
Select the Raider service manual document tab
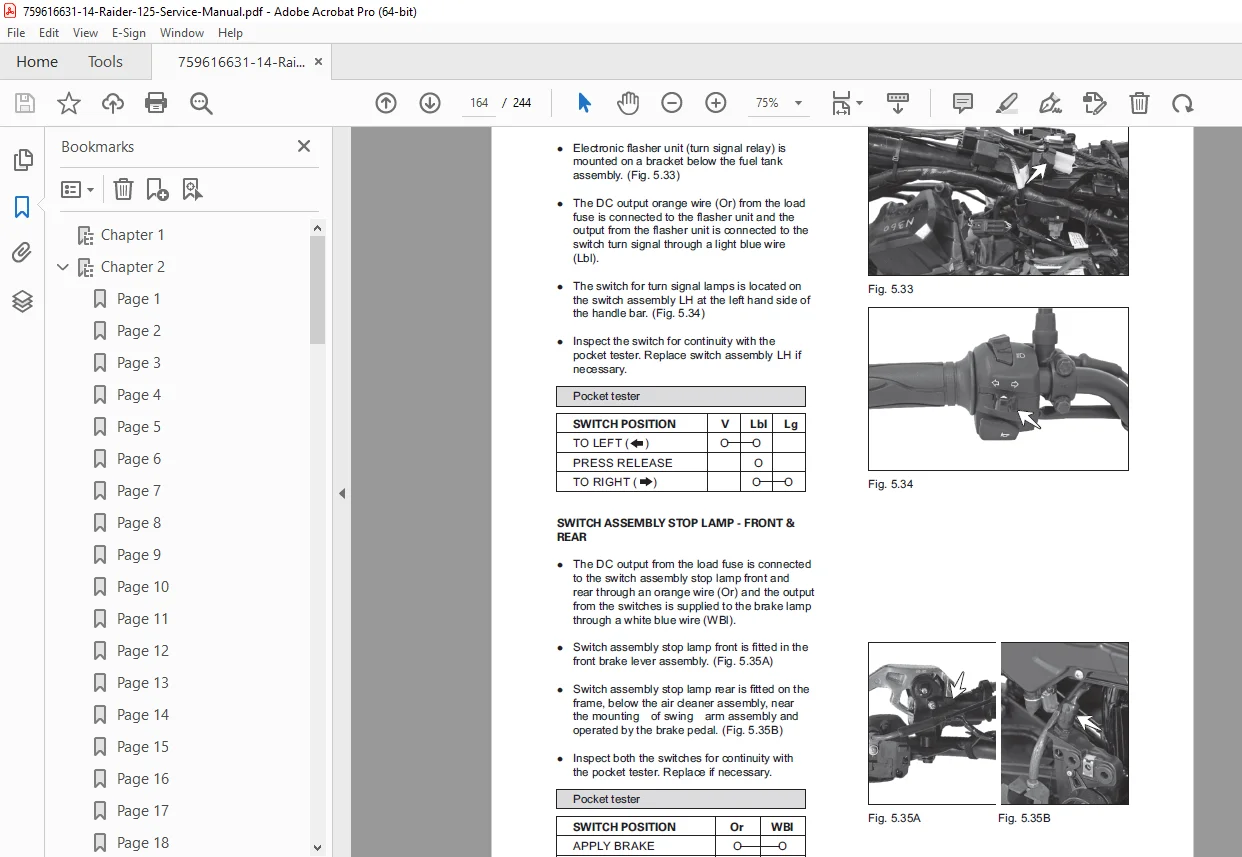[241, 61]
